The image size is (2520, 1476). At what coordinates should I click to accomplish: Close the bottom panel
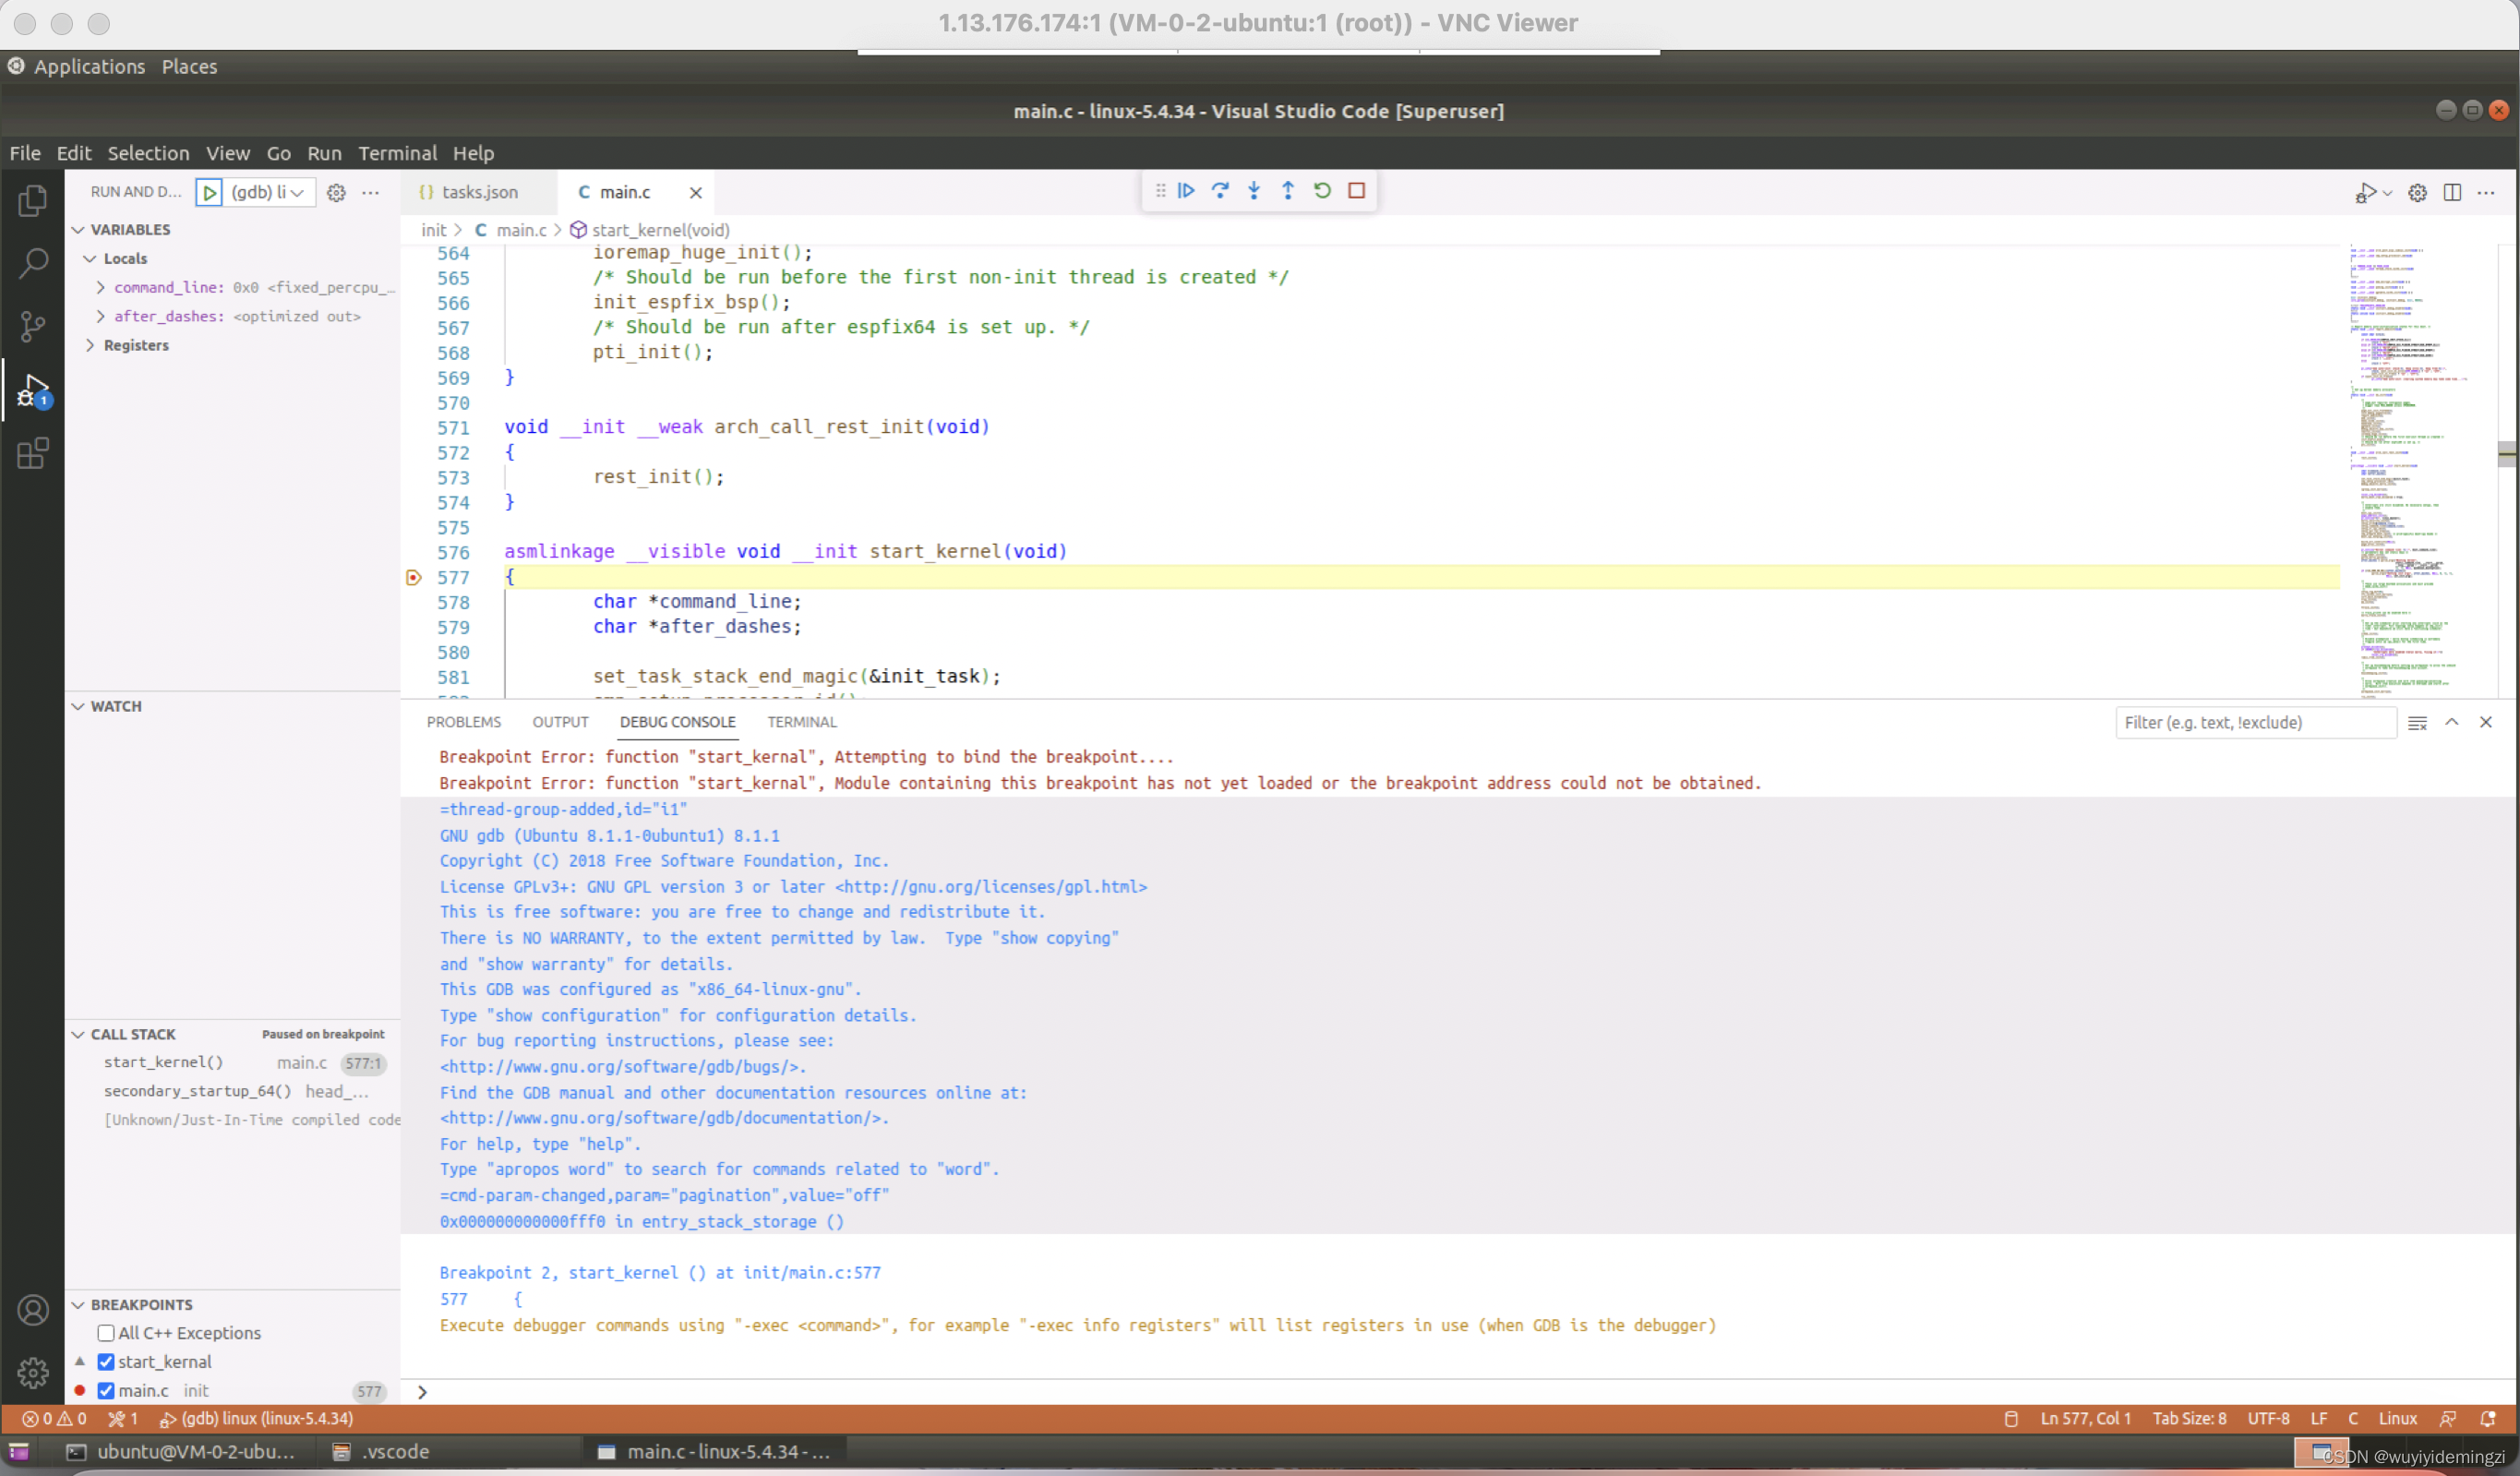coord(2486,722)
